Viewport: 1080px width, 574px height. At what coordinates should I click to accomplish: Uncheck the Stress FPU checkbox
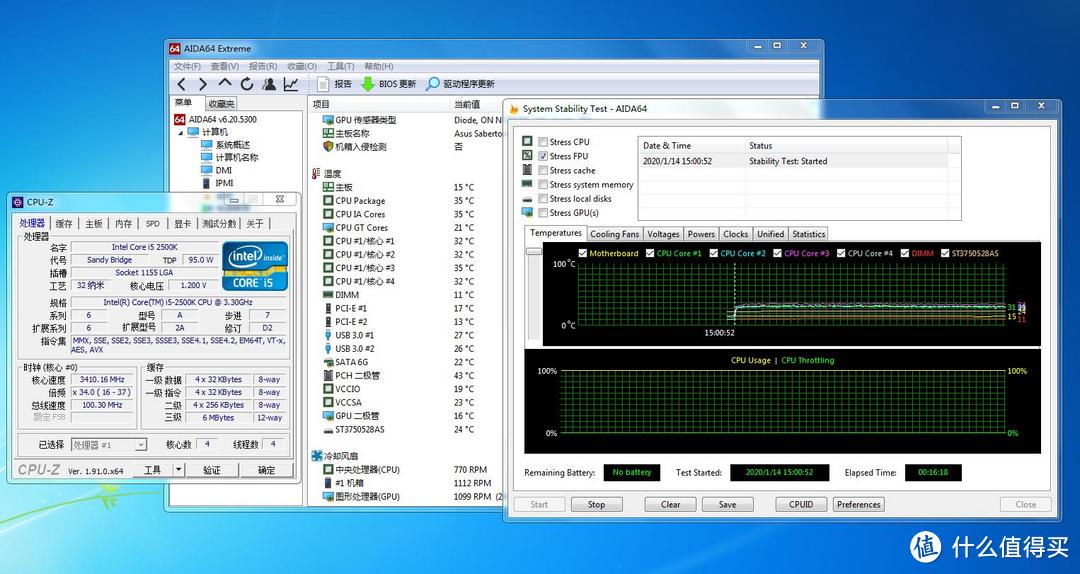543,156
